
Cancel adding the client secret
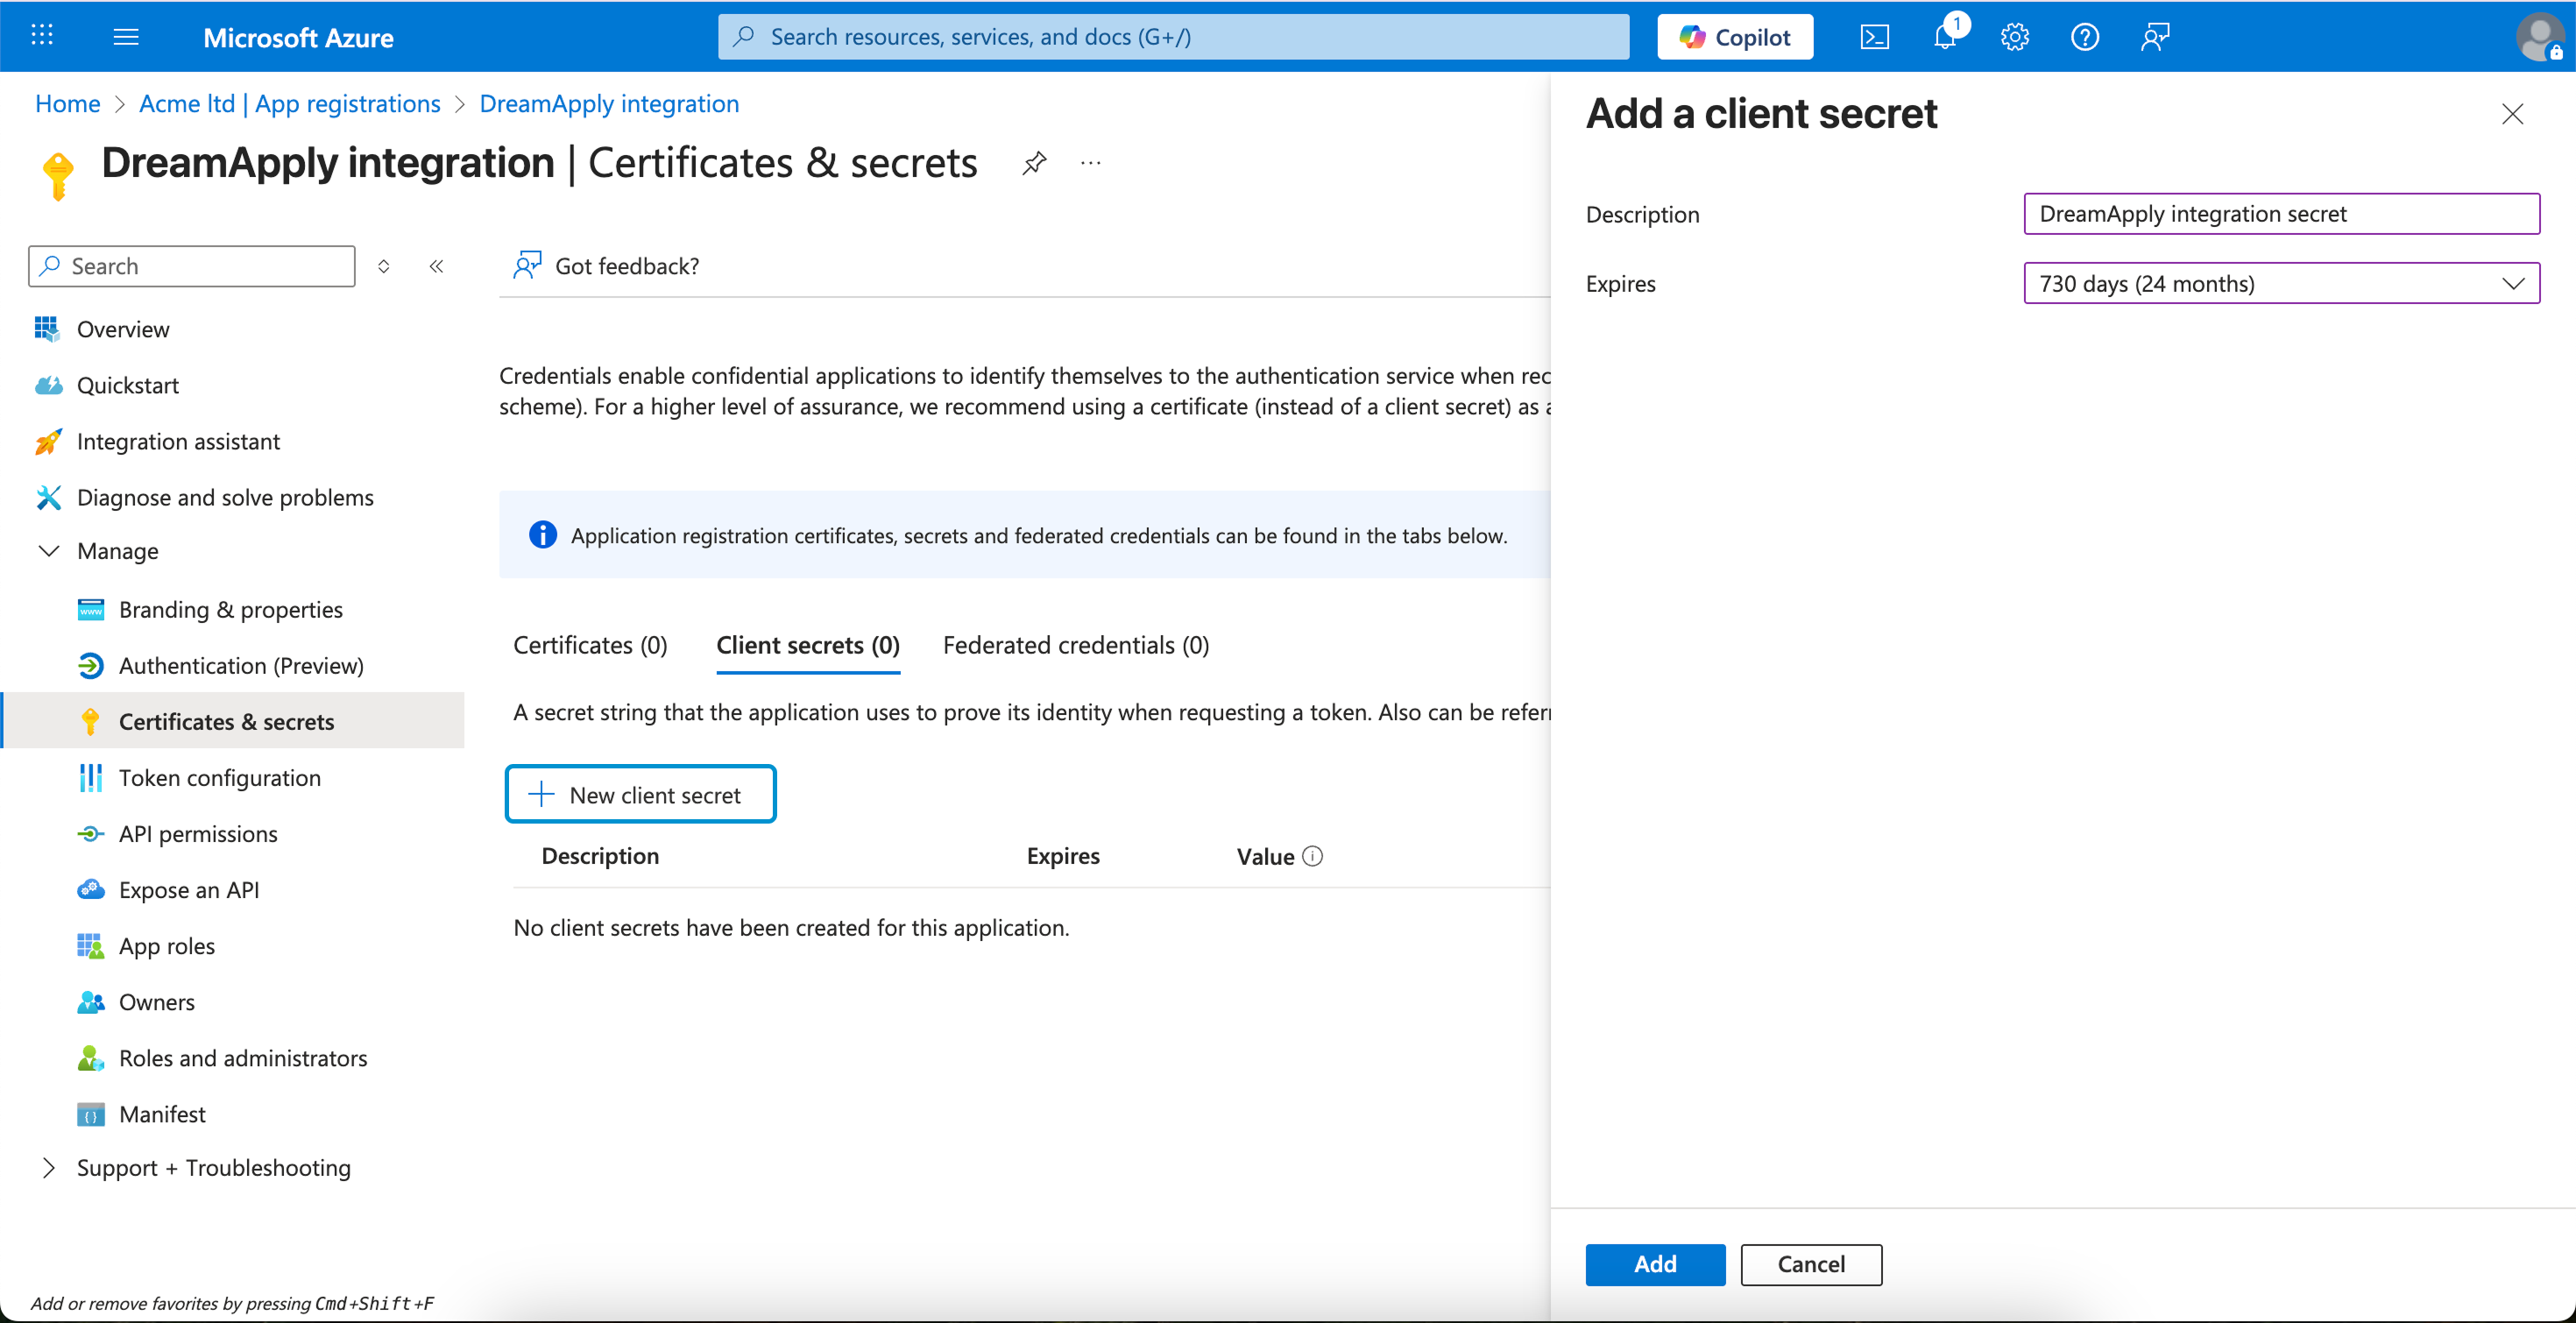click(x=1811, y=1264)
